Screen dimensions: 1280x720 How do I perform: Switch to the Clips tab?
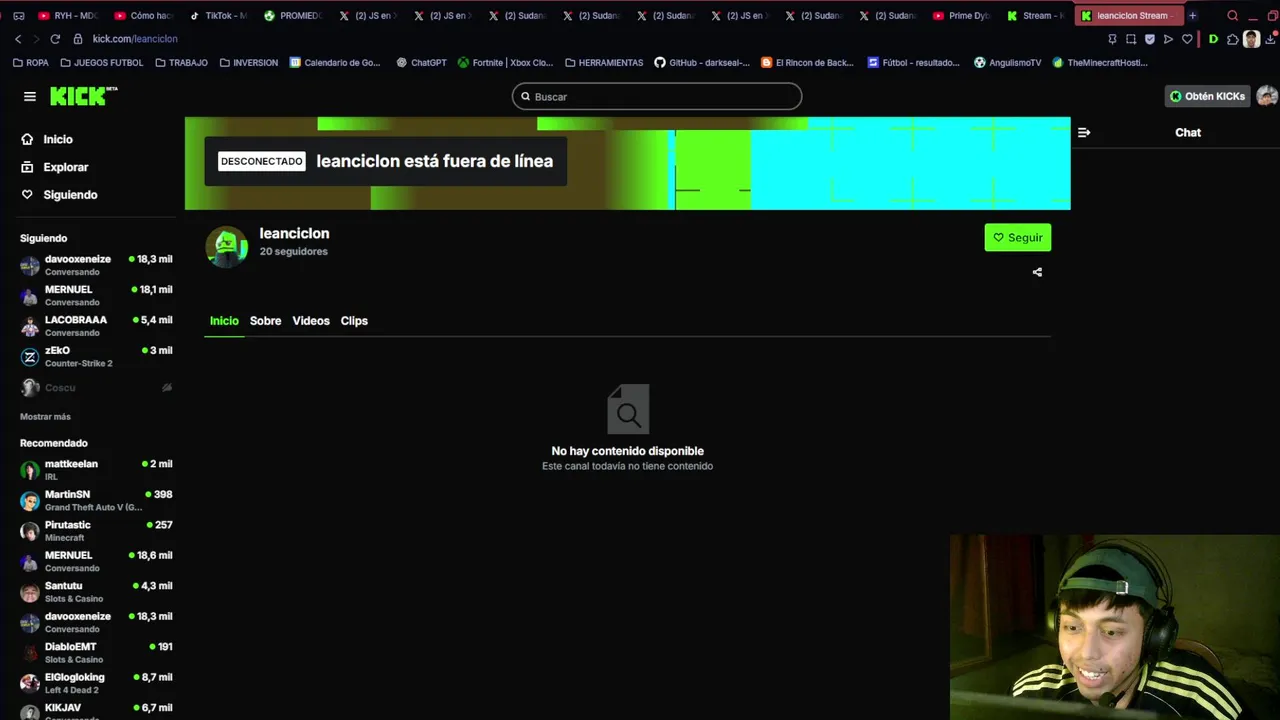354,321
